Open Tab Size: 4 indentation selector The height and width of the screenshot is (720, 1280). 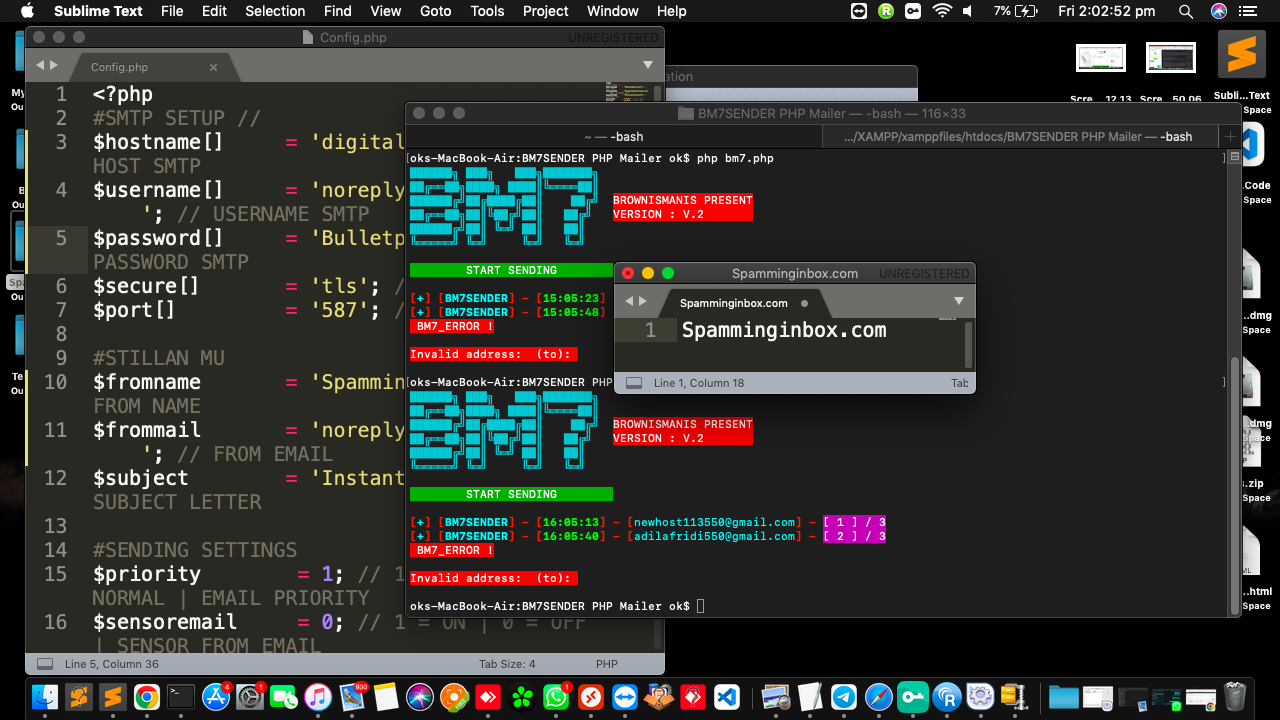(x=507, y=664)
